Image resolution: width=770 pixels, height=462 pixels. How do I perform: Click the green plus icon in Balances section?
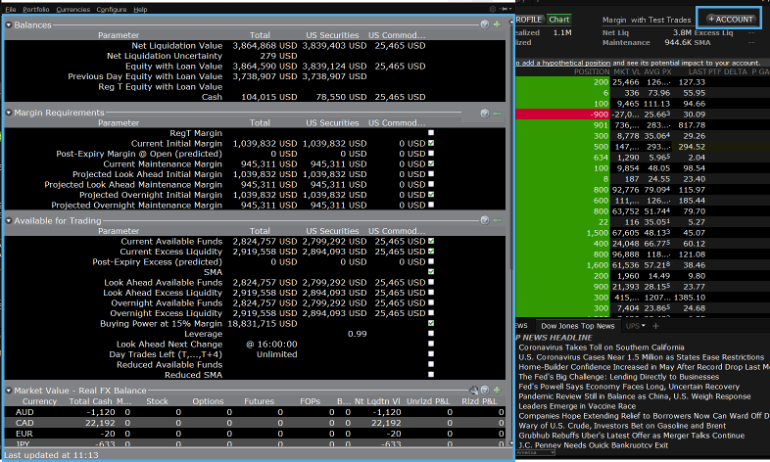click(497, 24)
